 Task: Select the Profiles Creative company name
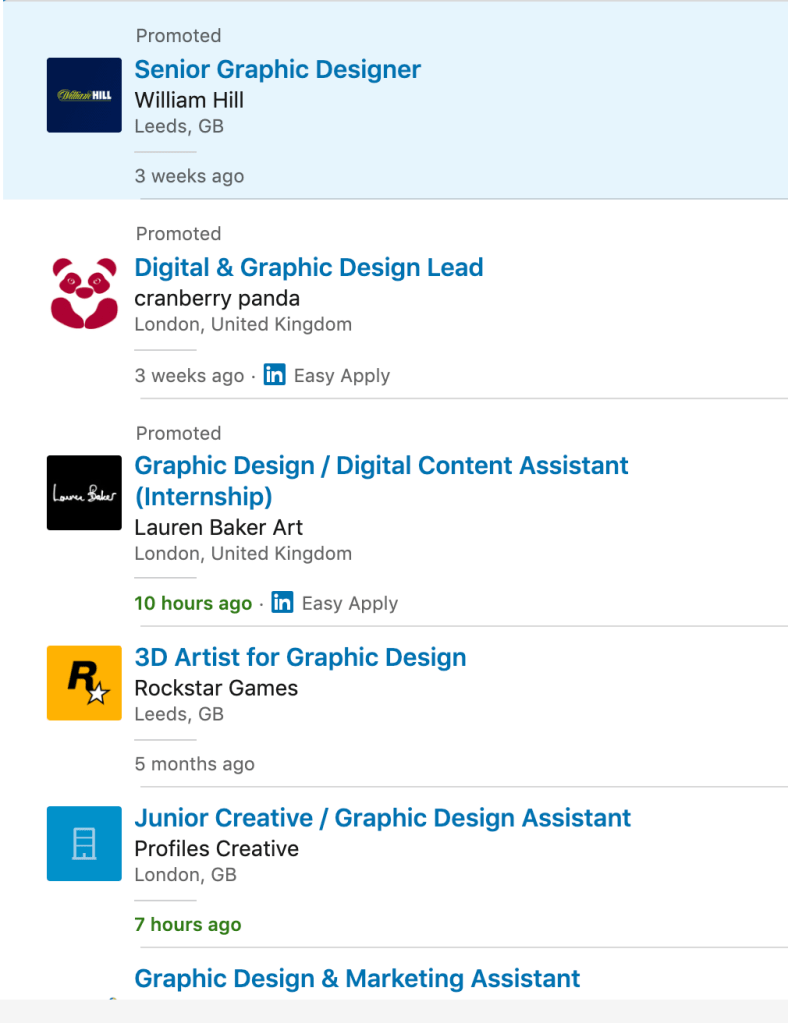(216, 848)
